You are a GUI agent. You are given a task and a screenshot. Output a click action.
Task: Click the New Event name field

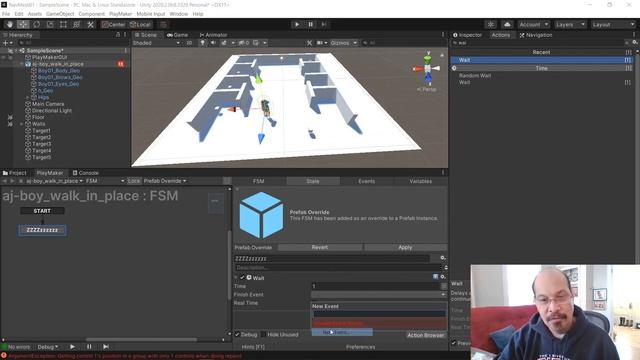(x=379, y=314)
